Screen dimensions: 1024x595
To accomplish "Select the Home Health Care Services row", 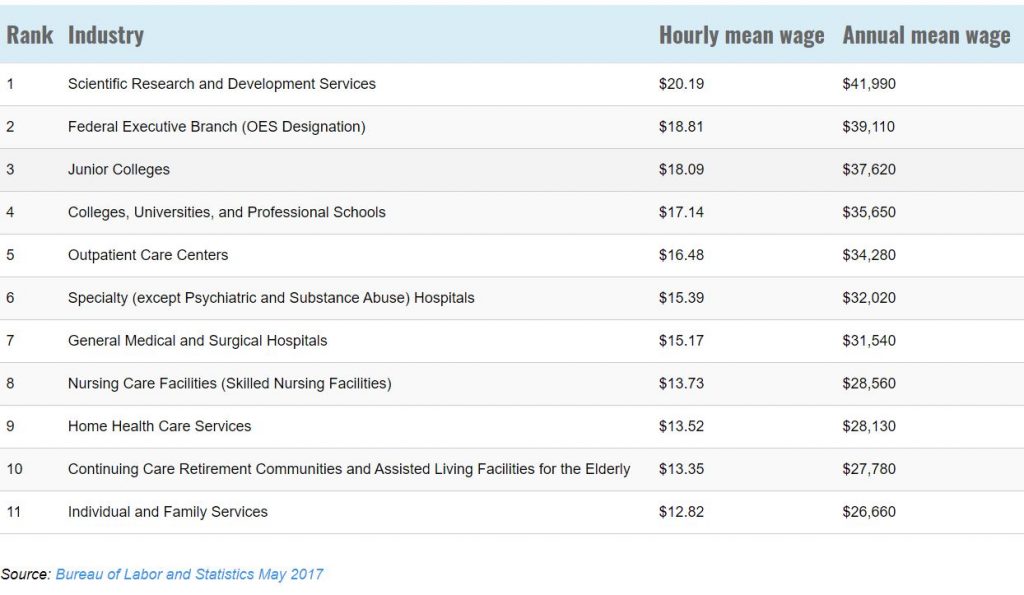I will (160, 426).
